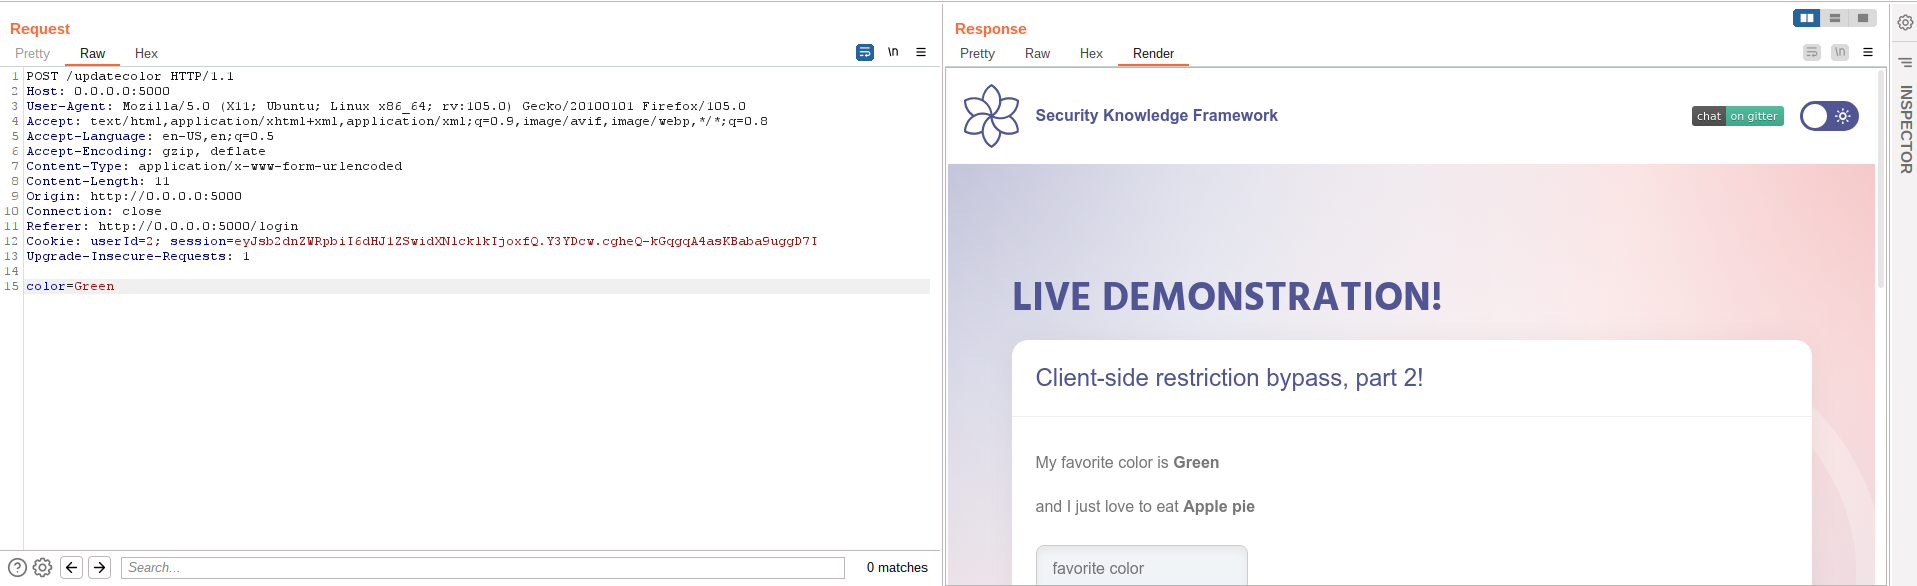Show non-printable characters in Response panel

coord(1840,52)
